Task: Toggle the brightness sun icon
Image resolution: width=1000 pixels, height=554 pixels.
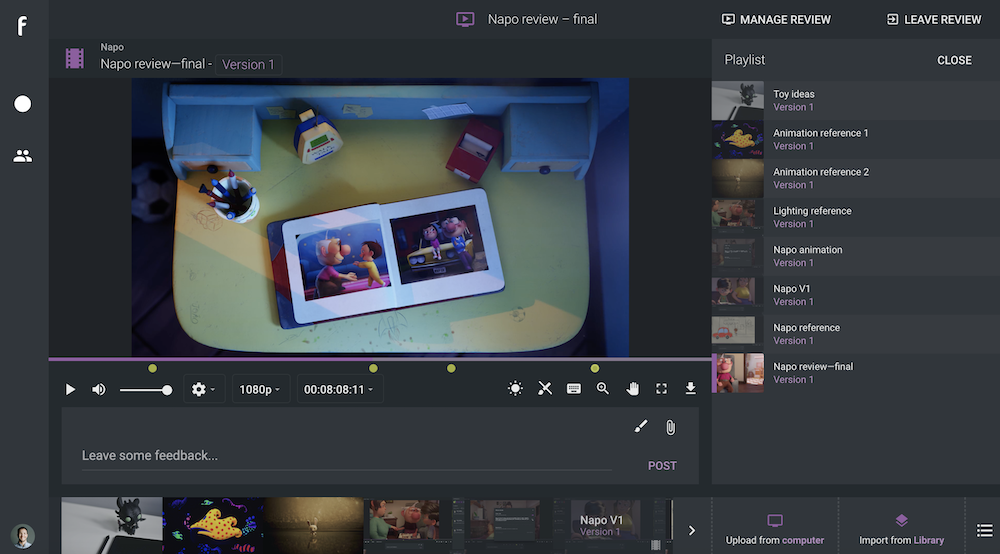Action: [515, 388]
